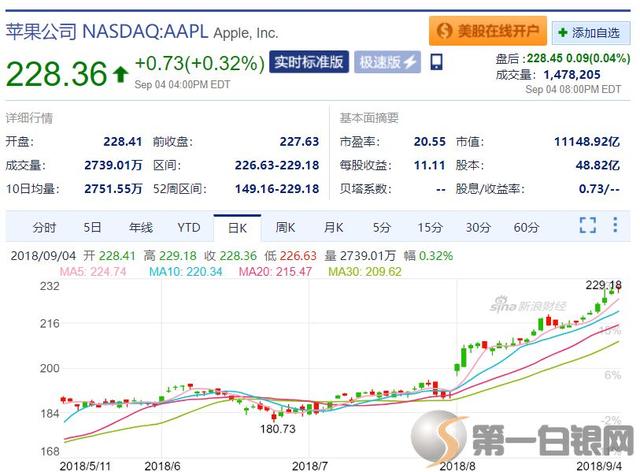Click the 2018/09/04 date in the chart header

pyautogui.click(x=43, y=256)
